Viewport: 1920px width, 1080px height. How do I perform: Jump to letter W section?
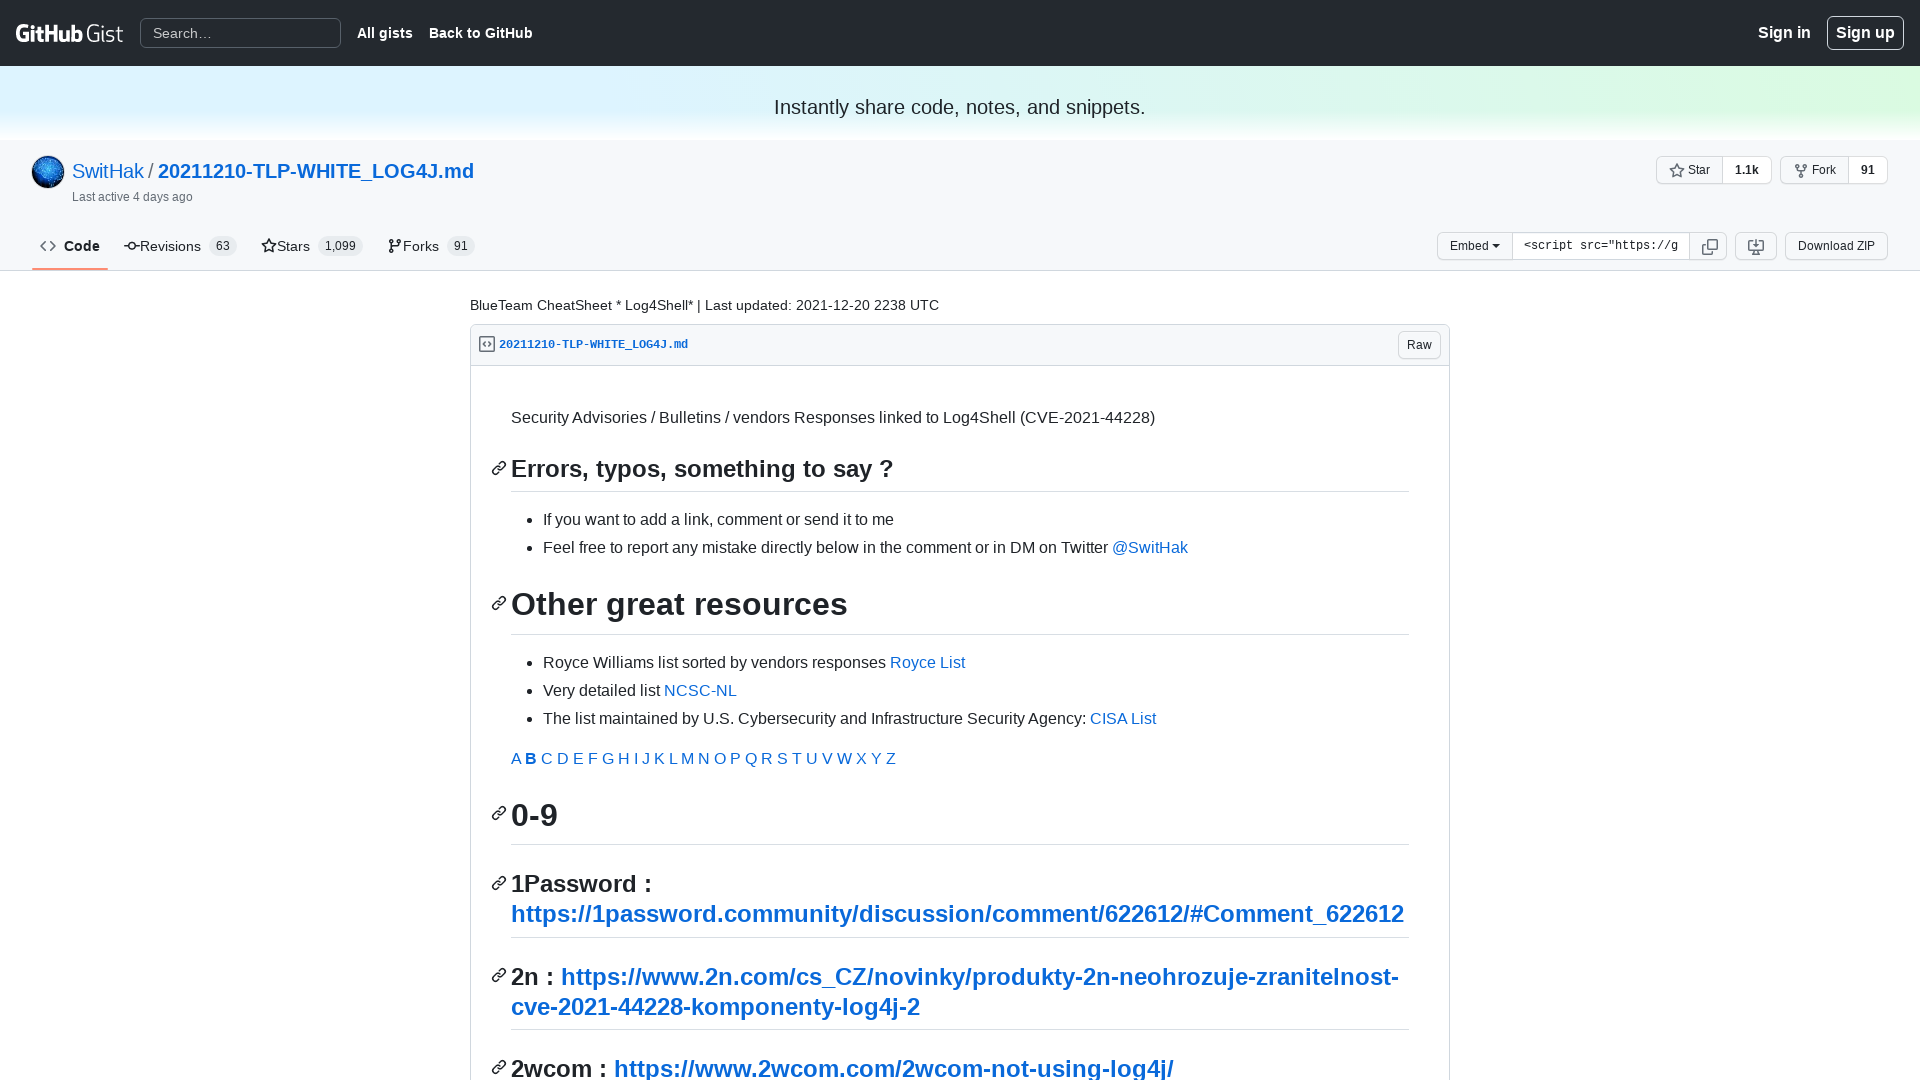tap(844, 759)
